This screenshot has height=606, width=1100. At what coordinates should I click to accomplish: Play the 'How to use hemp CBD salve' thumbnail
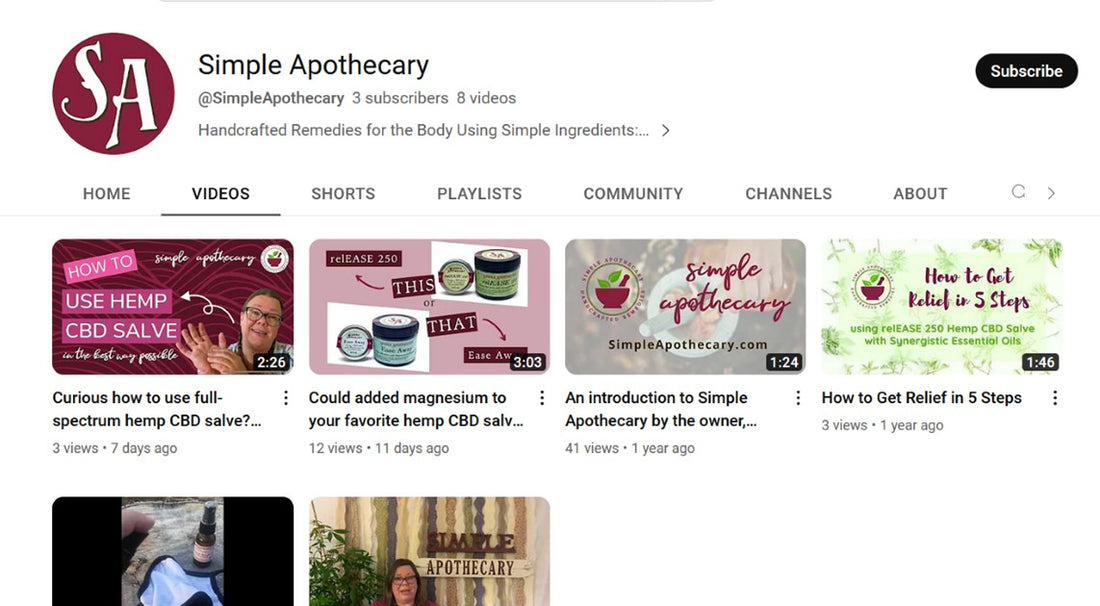pos(173,307)
